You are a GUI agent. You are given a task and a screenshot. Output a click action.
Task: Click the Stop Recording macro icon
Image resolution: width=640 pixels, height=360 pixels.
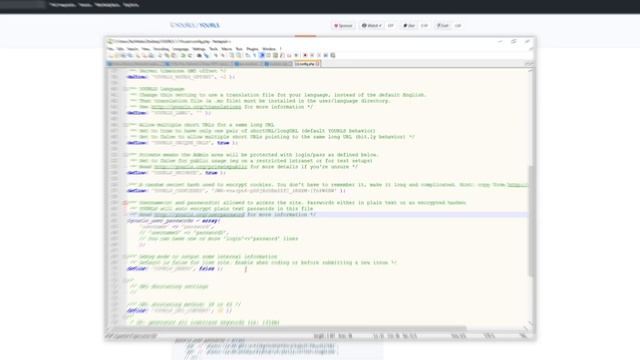coord(312,55)
